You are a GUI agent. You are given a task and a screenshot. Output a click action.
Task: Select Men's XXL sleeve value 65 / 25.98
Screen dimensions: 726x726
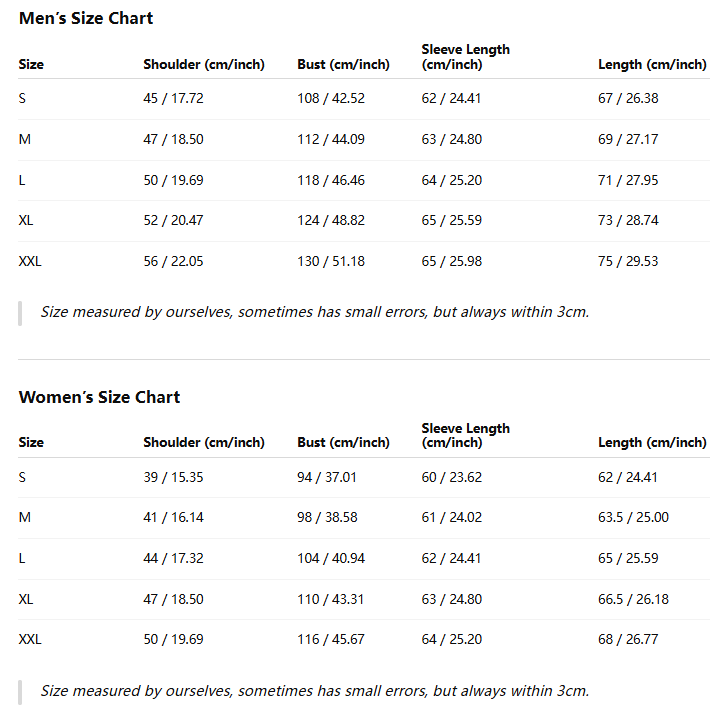tap(451, 261)
